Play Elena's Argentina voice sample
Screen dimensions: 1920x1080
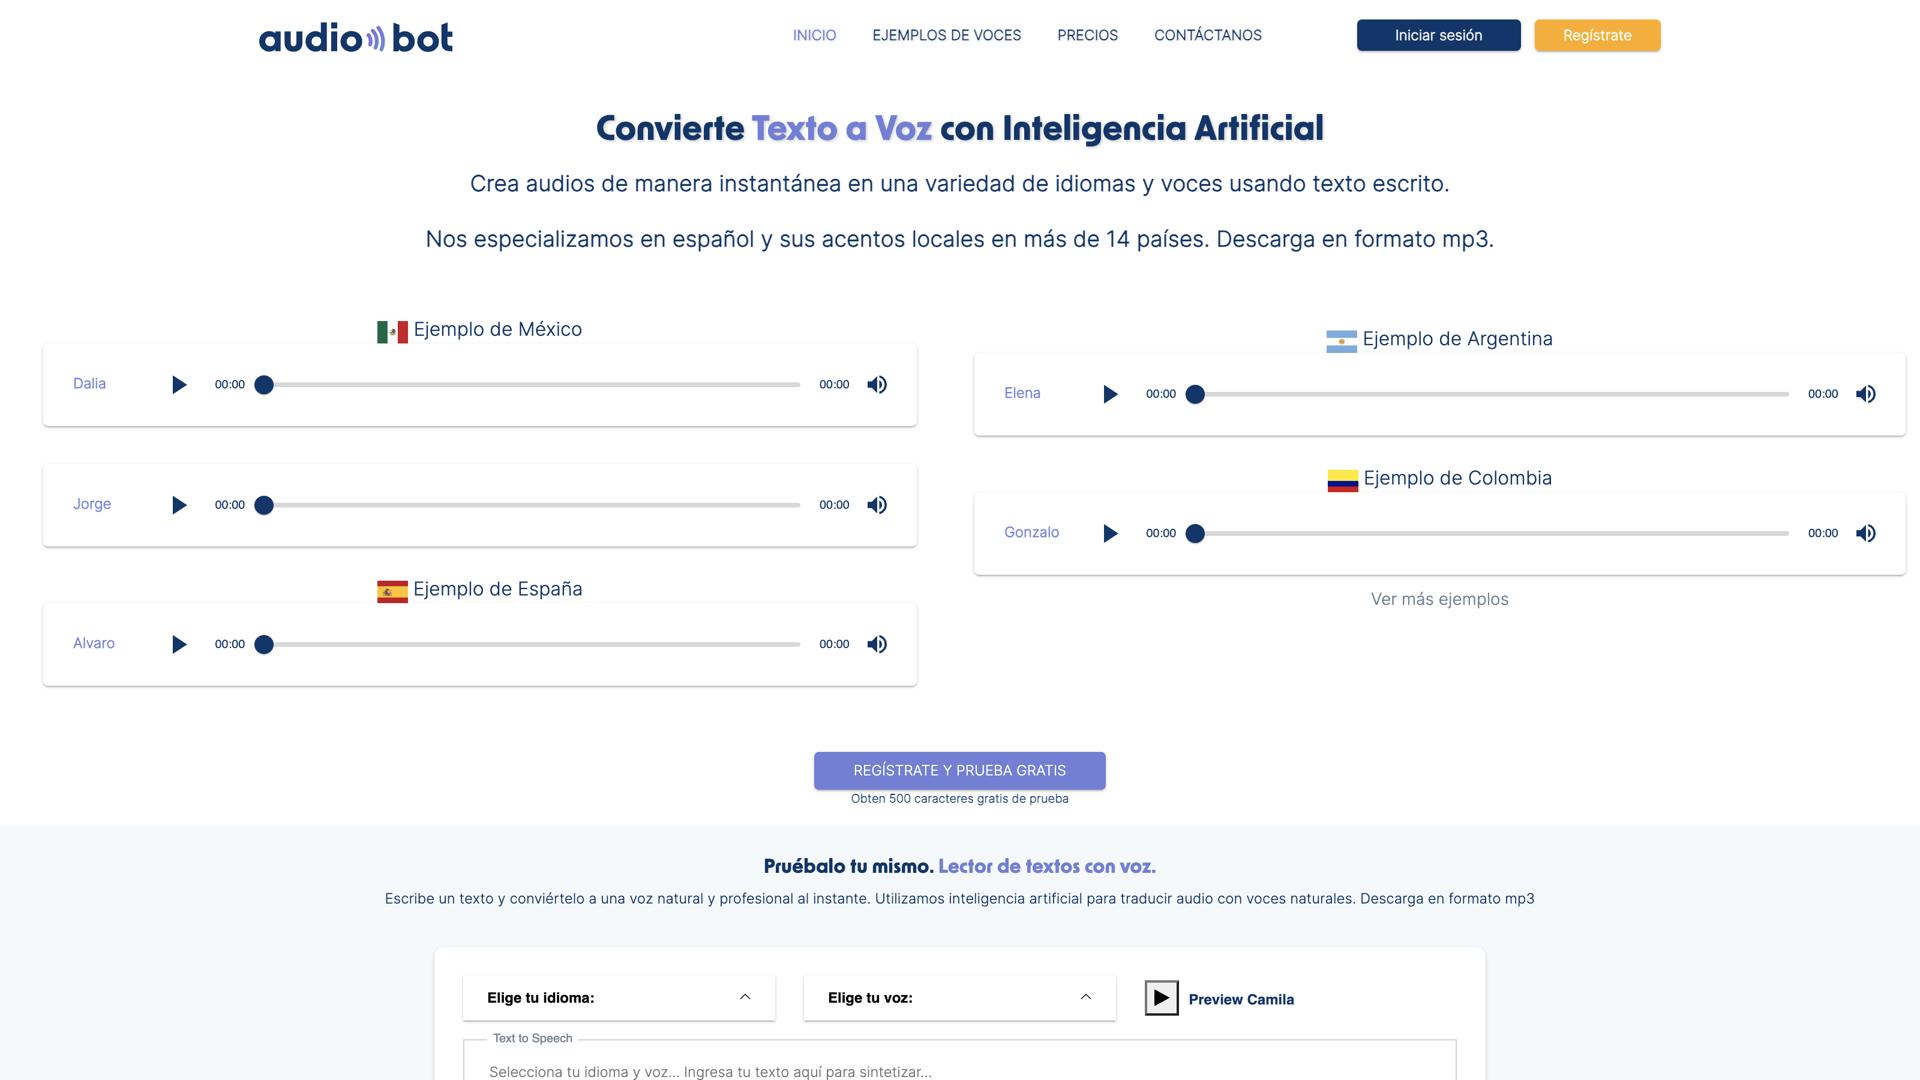coord(1109,394)
